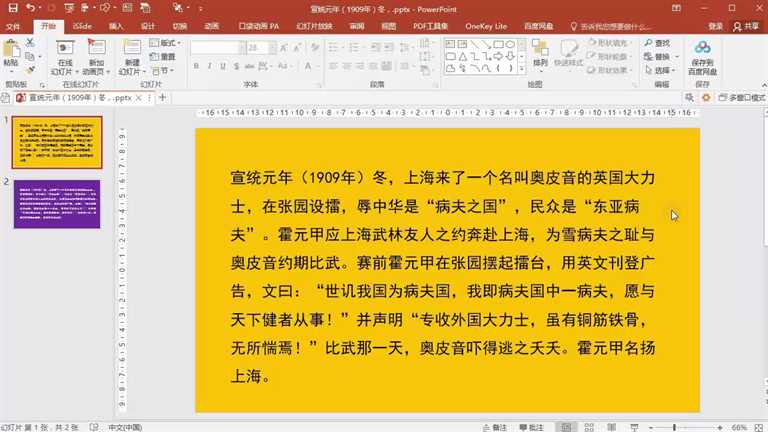
Task: Toggle the Notes (备注) pane
Action: (494, 427)
